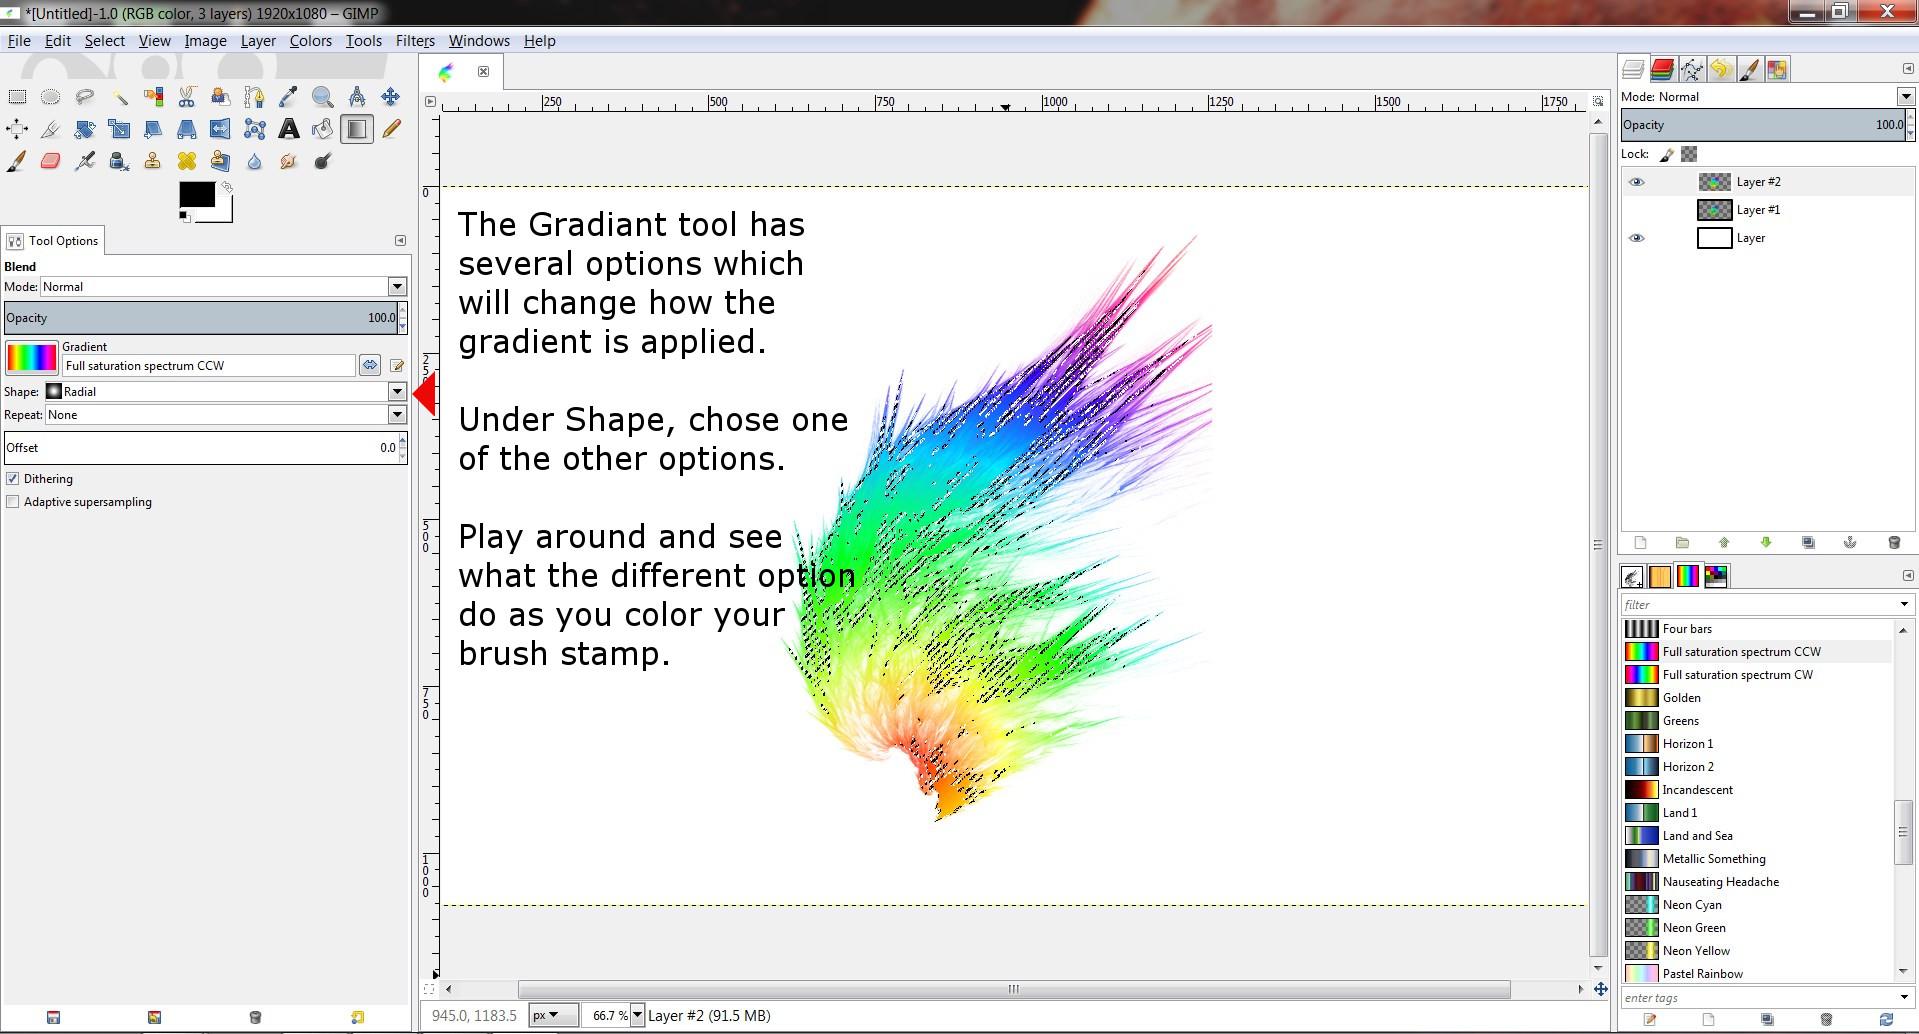Select the Scissors Select tool
The height and width of the screenshot is (1034, 1919).
coord(186,97)
